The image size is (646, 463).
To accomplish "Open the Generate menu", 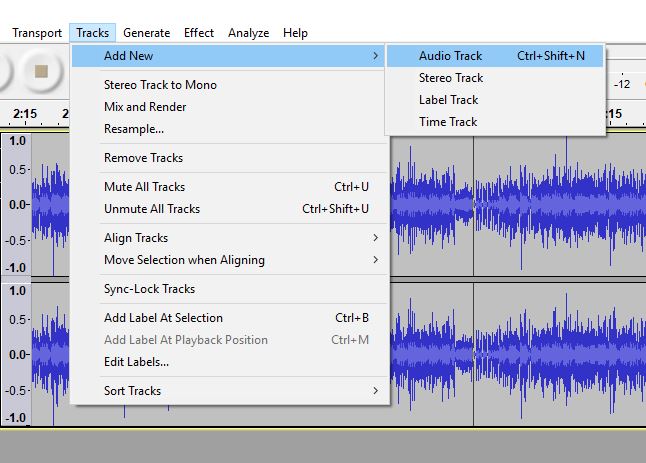I will tap(146, 33).
